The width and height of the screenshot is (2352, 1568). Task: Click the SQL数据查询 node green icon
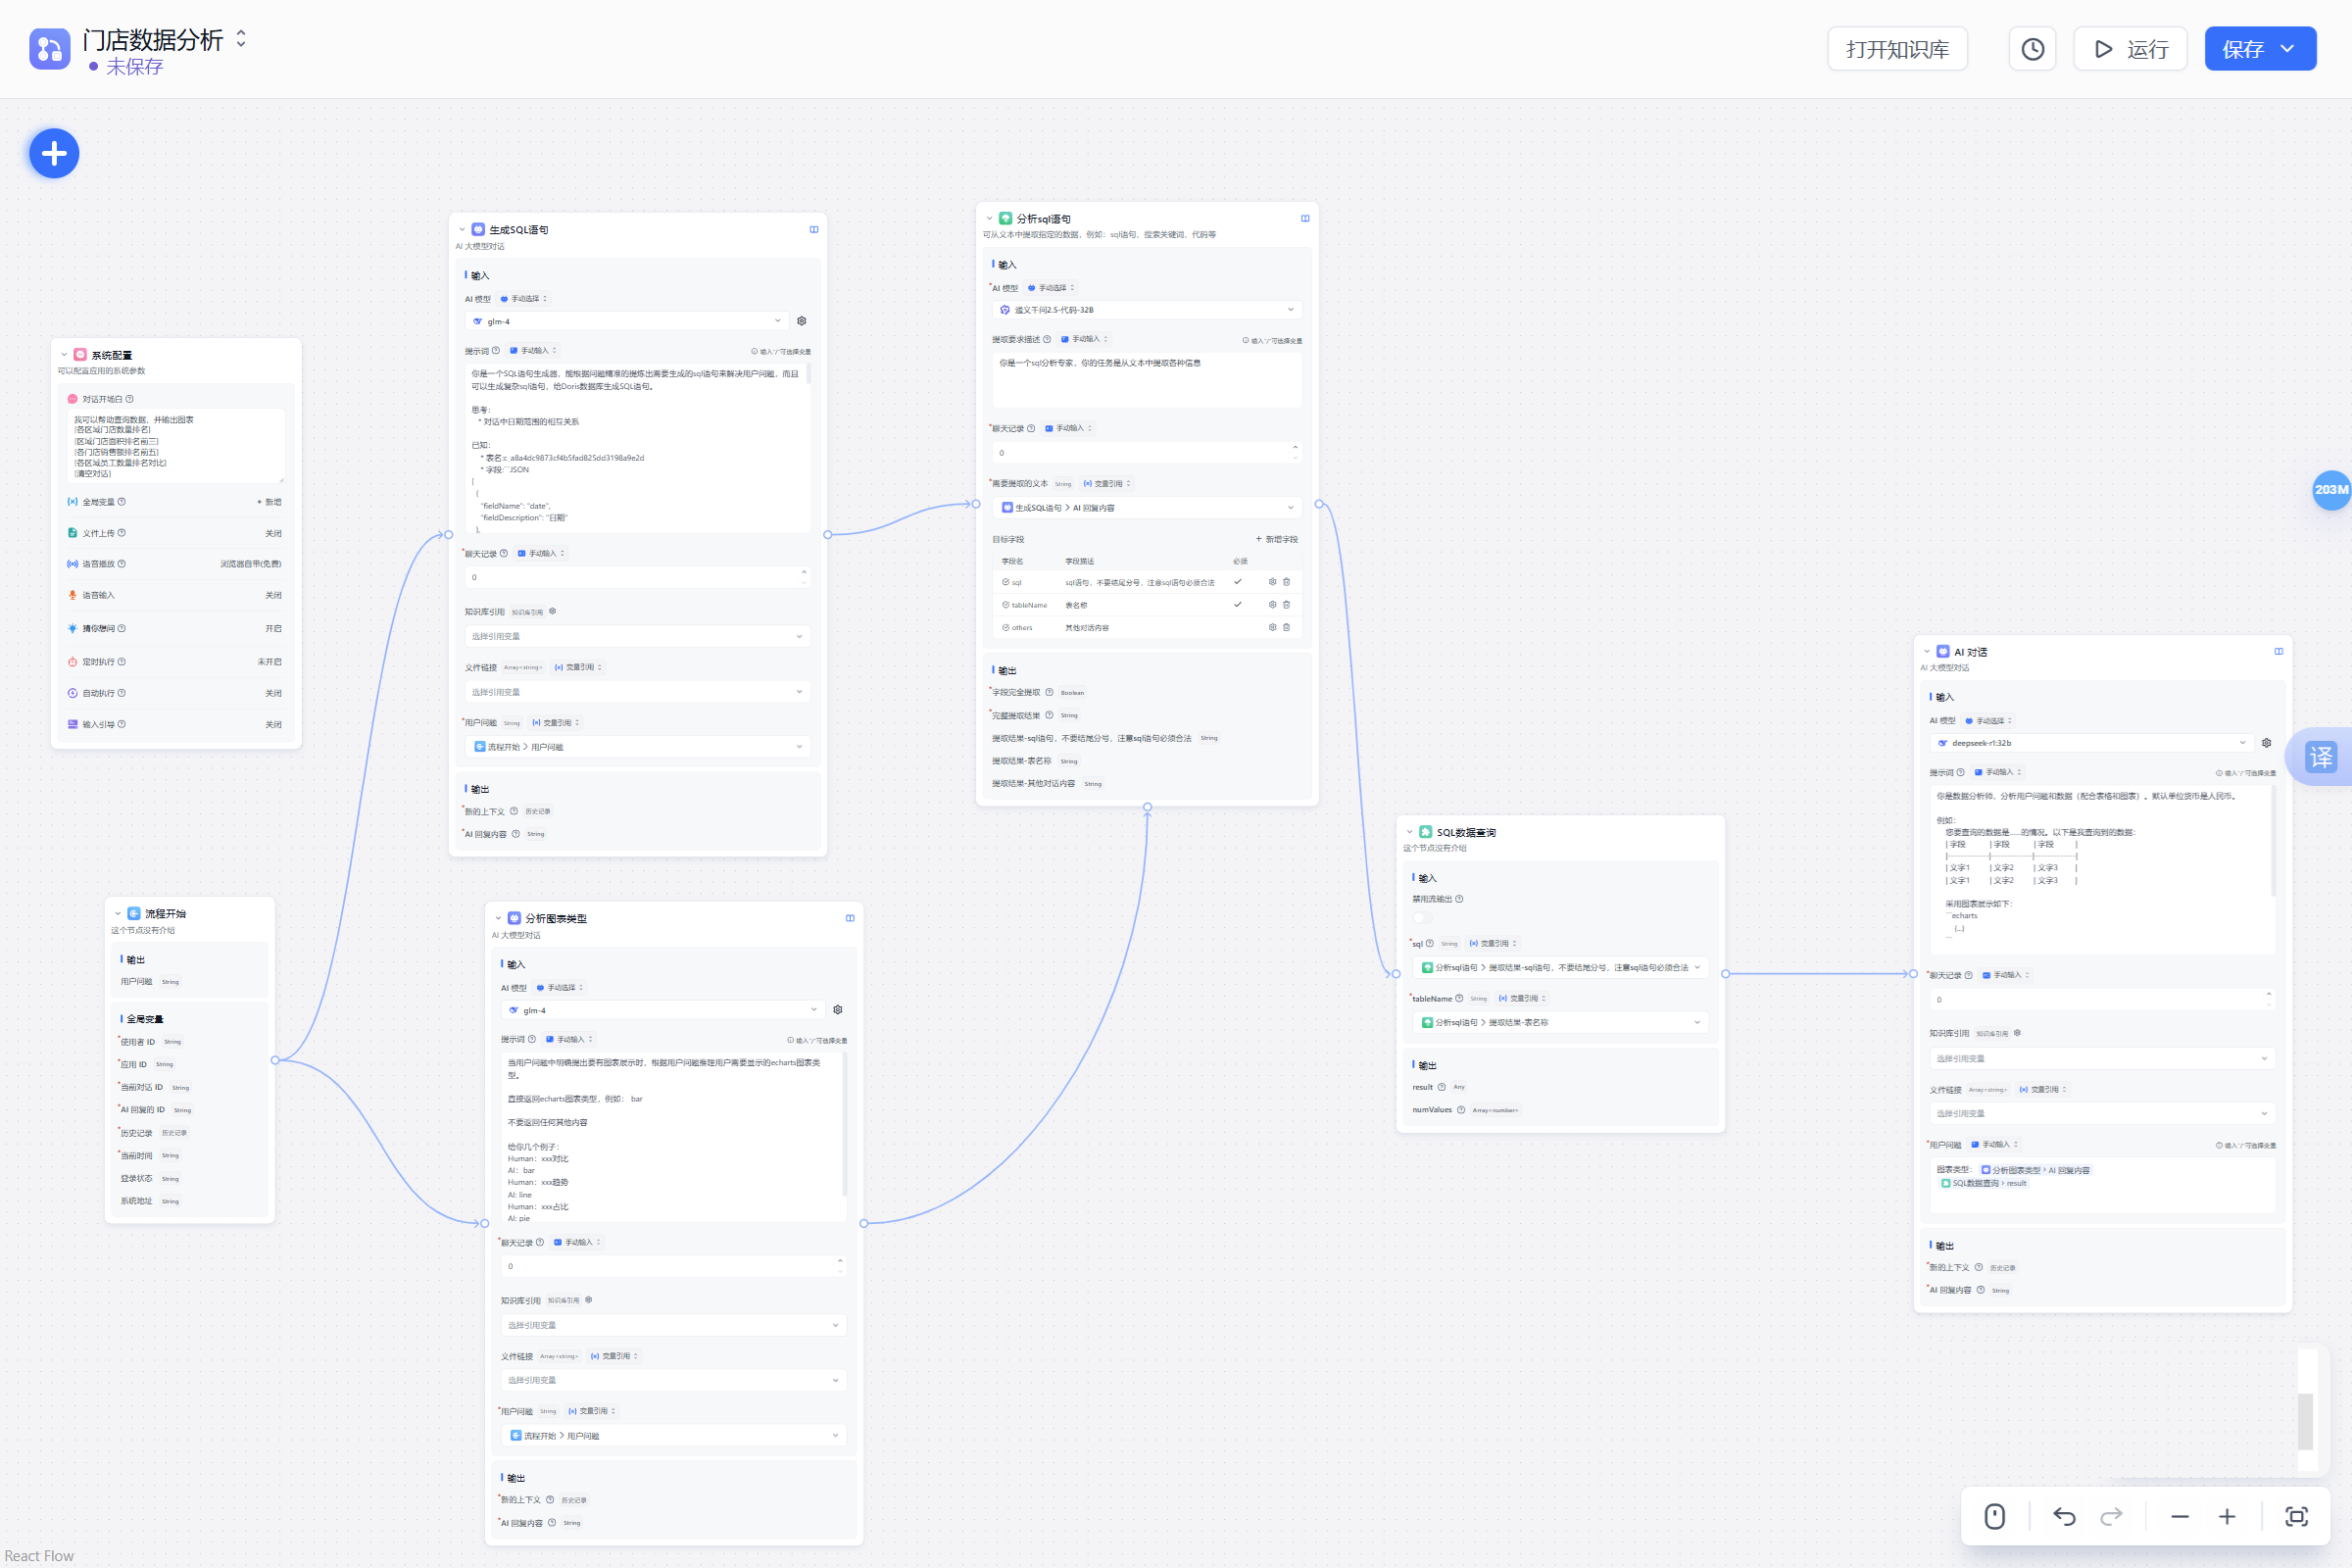coord(1426,833)
